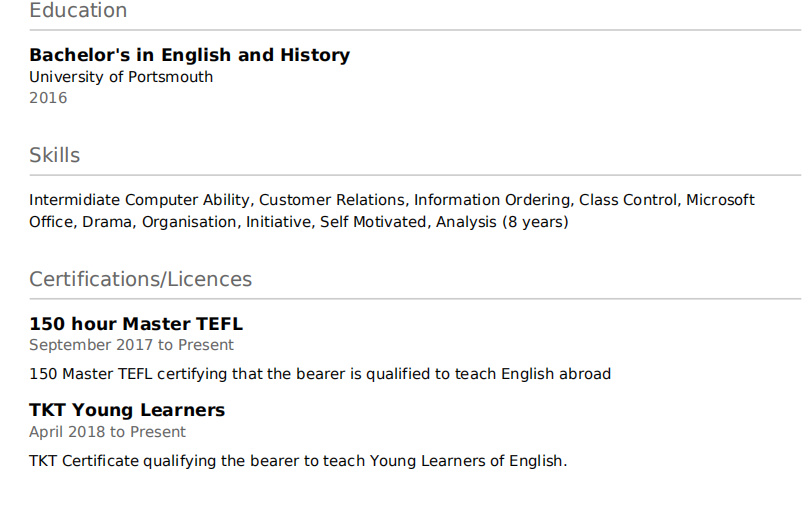The image size is (806, 507).
Task: Click the Skills section heading
Action: coord(54,156)
